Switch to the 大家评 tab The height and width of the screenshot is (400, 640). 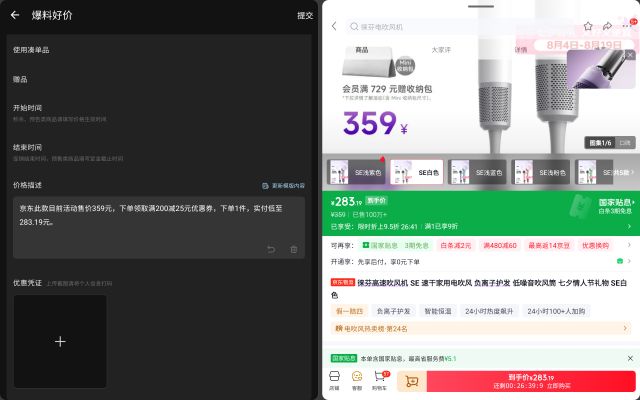441,50
